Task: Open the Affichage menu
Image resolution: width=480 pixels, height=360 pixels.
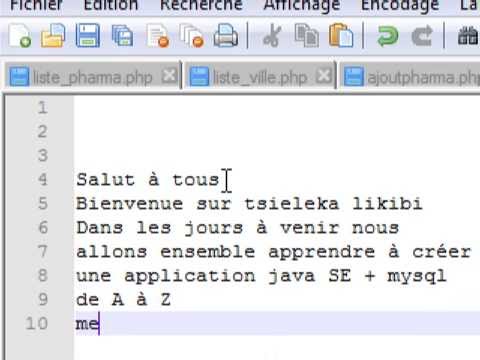Action: click(x=302, y=5)
